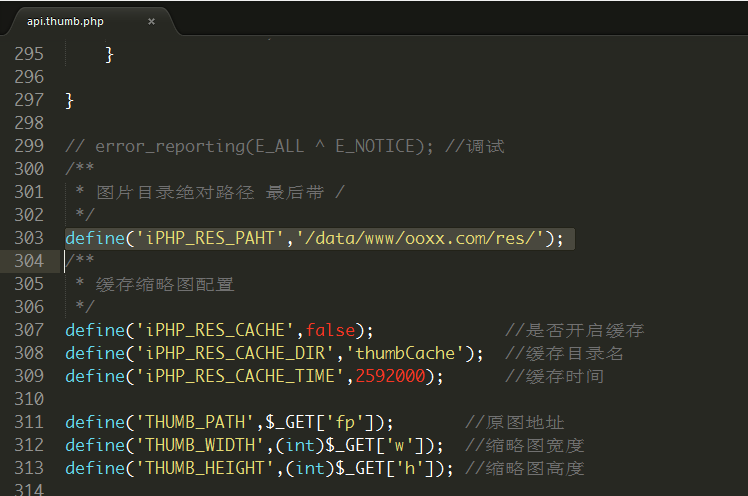Click the comment //原图地址
The image size is (748, 496).
coord(515,422)
